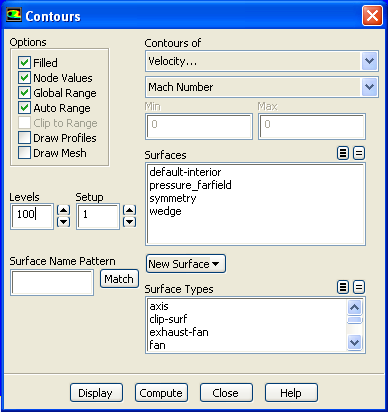
Task: Open the Velocity... category dropdown
Action: 369,61
